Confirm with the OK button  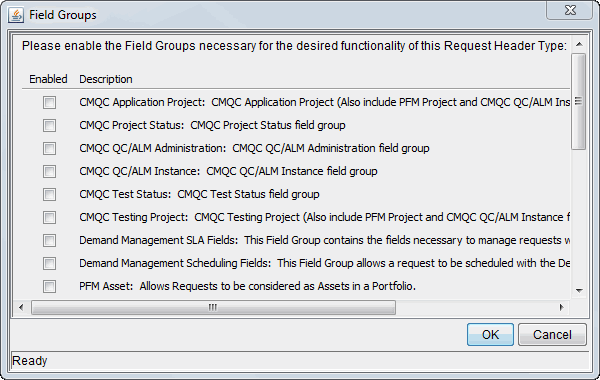pyautogui.click(x=490, y=334)
